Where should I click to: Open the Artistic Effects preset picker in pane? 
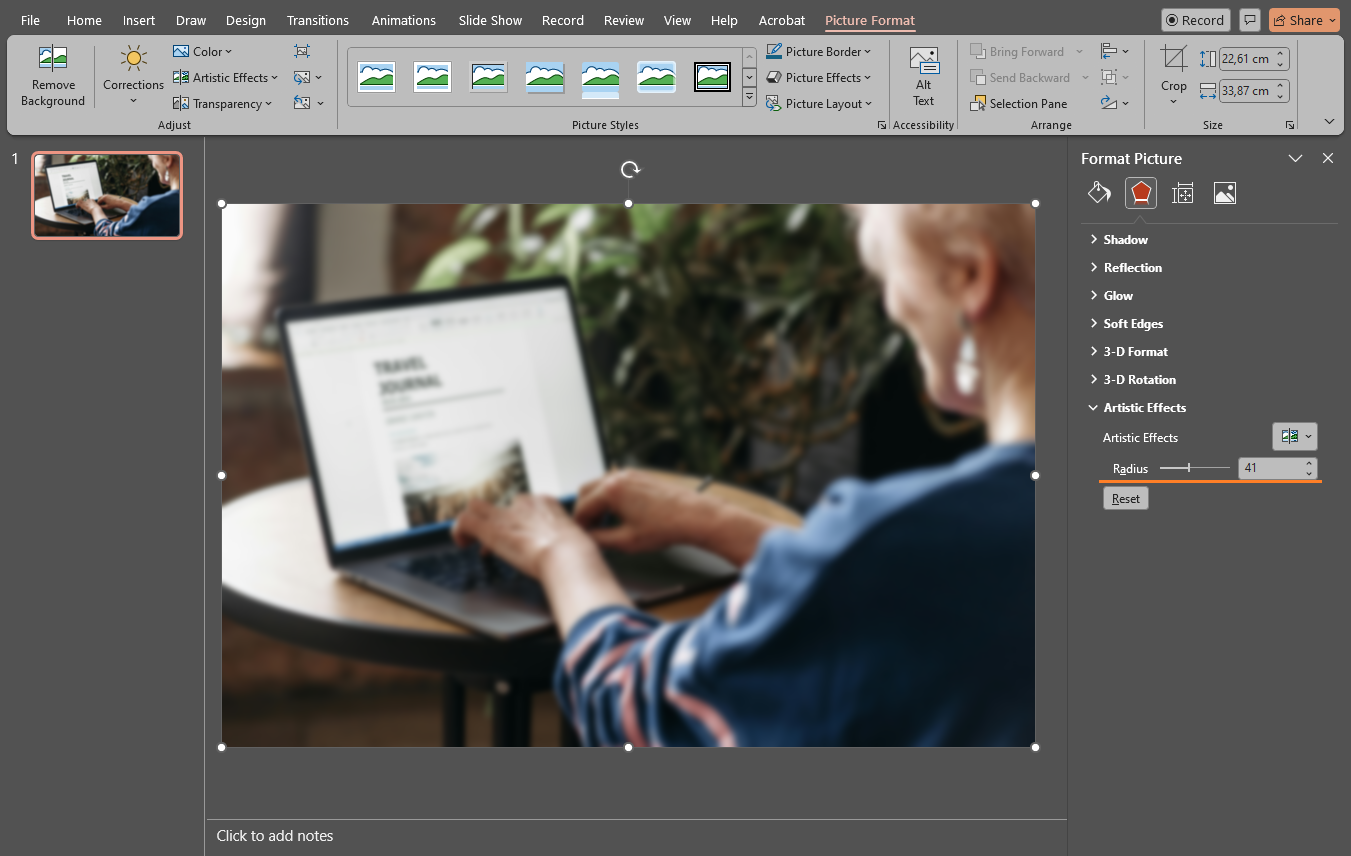(1295, 437)
